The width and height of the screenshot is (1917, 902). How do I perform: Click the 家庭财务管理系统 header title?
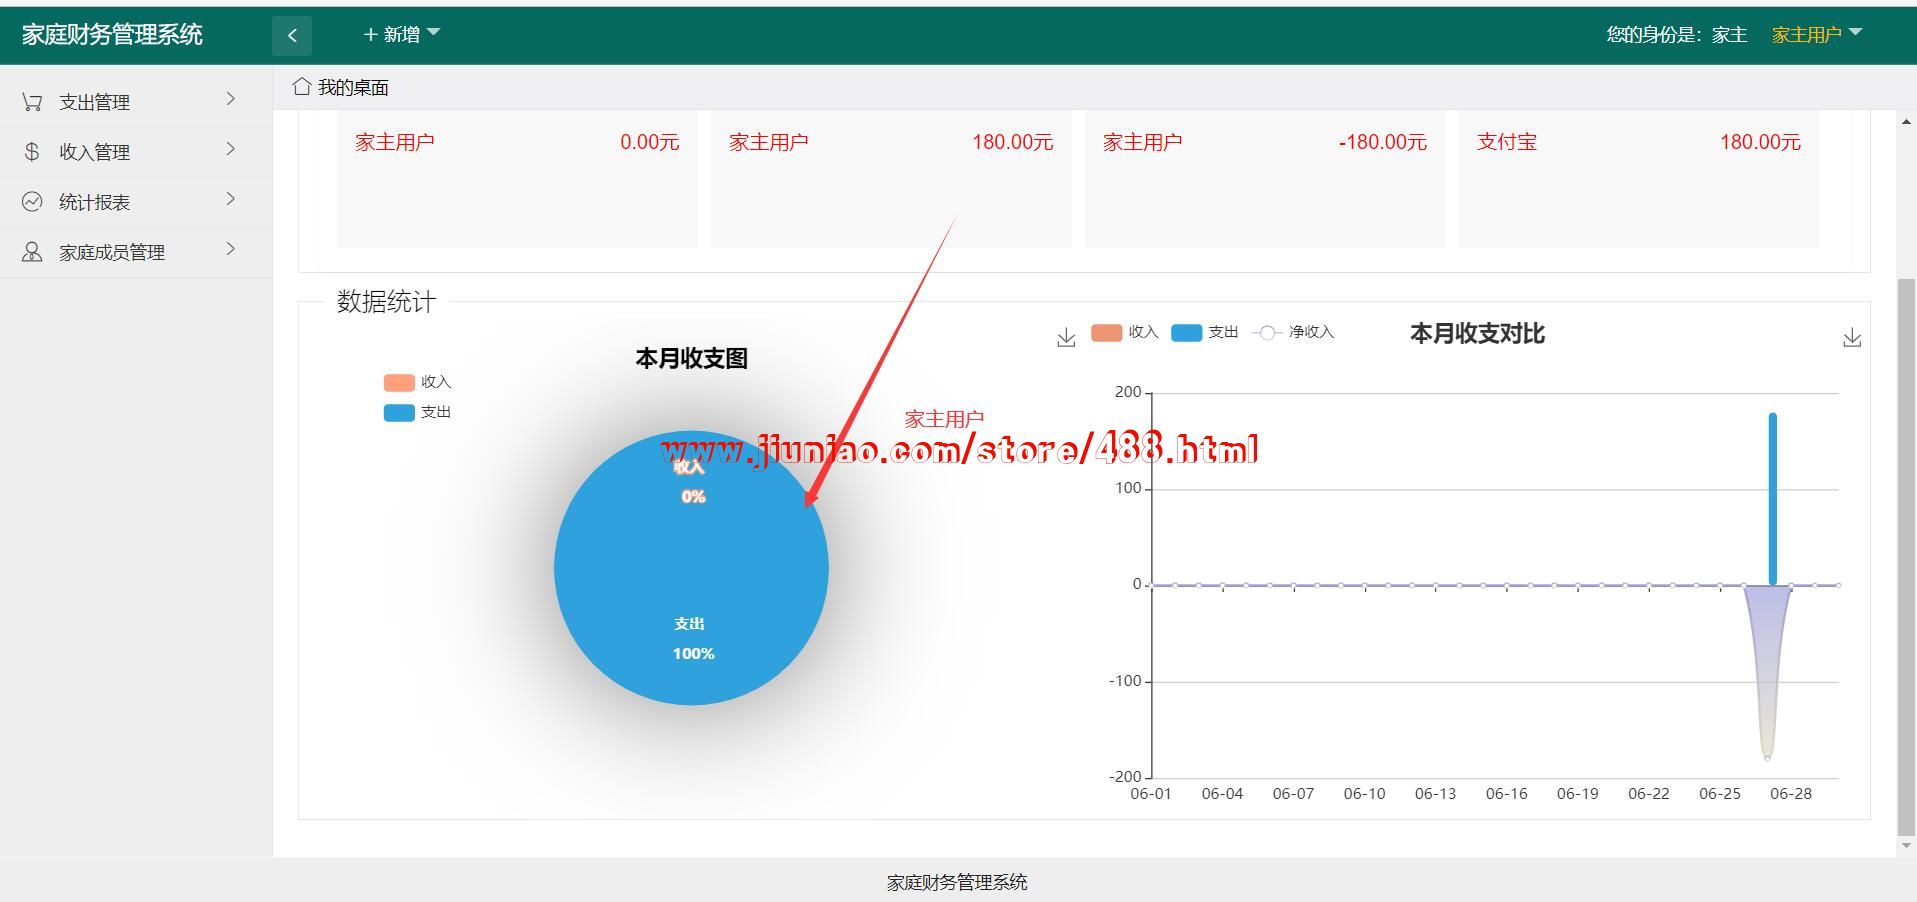(112, 35)
